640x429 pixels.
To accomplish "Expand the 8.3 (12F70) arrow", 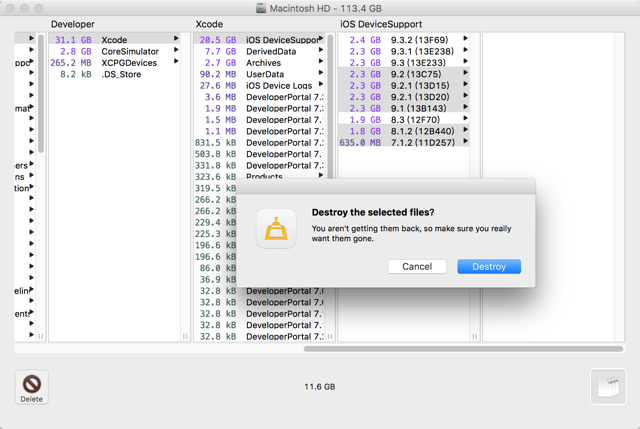I will click(x=466, y=118).
